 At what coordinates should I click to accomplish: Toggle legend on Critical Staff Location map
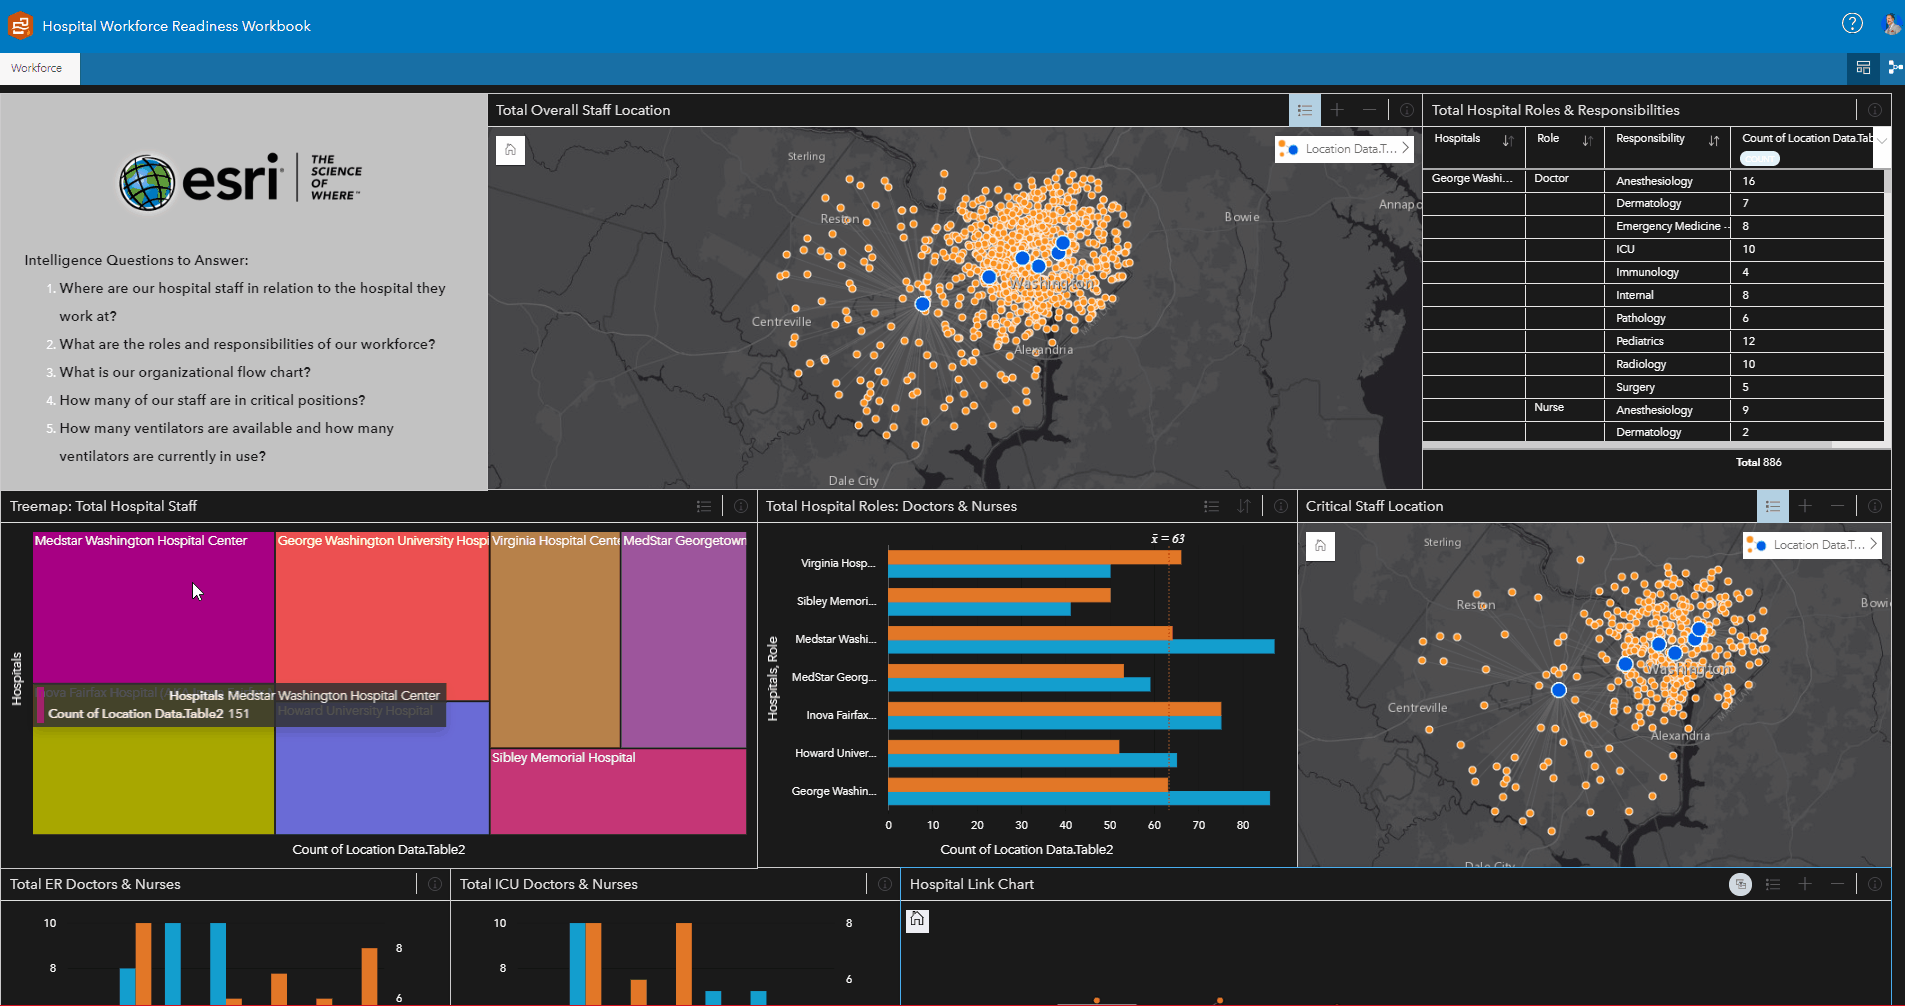[1773, 506]
